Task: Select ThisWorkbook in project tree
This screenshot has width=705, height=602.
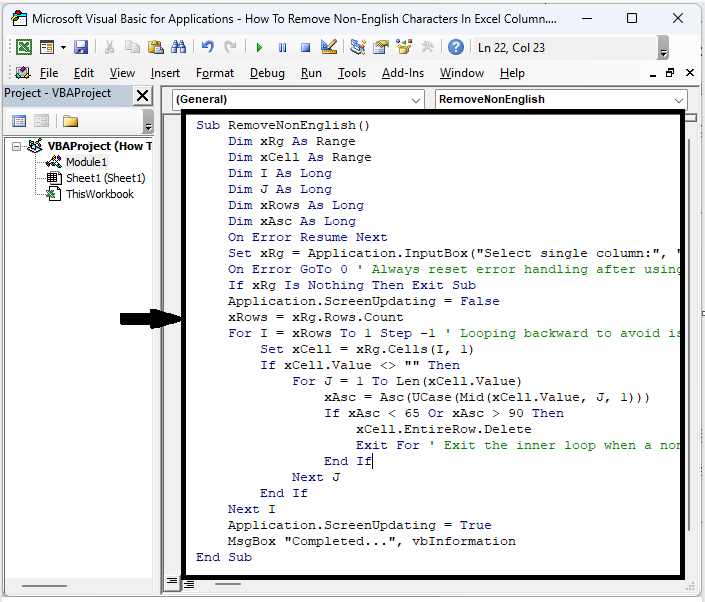Action: [100, 194]
